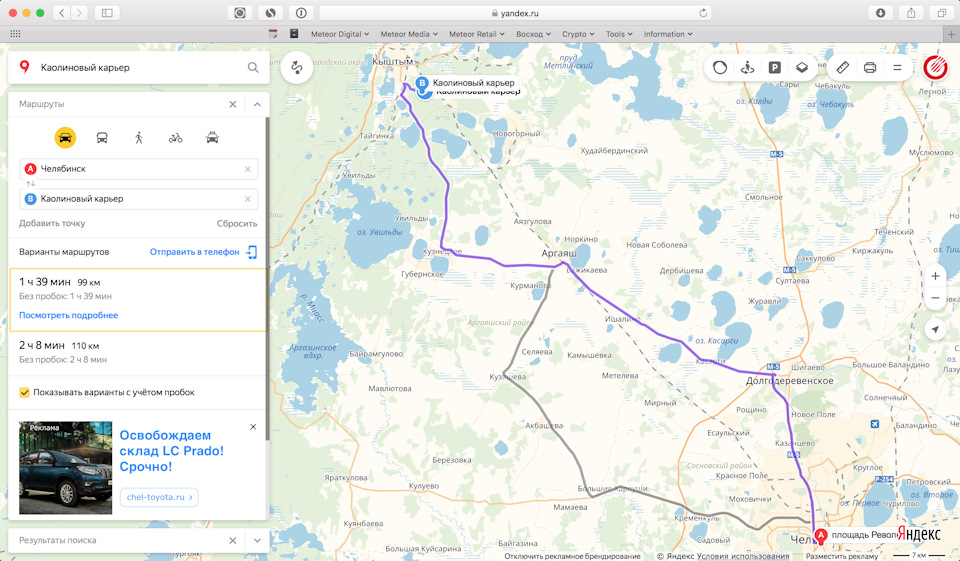Open the map options menu icon
The image size is (960, 561).
[897, 67]
